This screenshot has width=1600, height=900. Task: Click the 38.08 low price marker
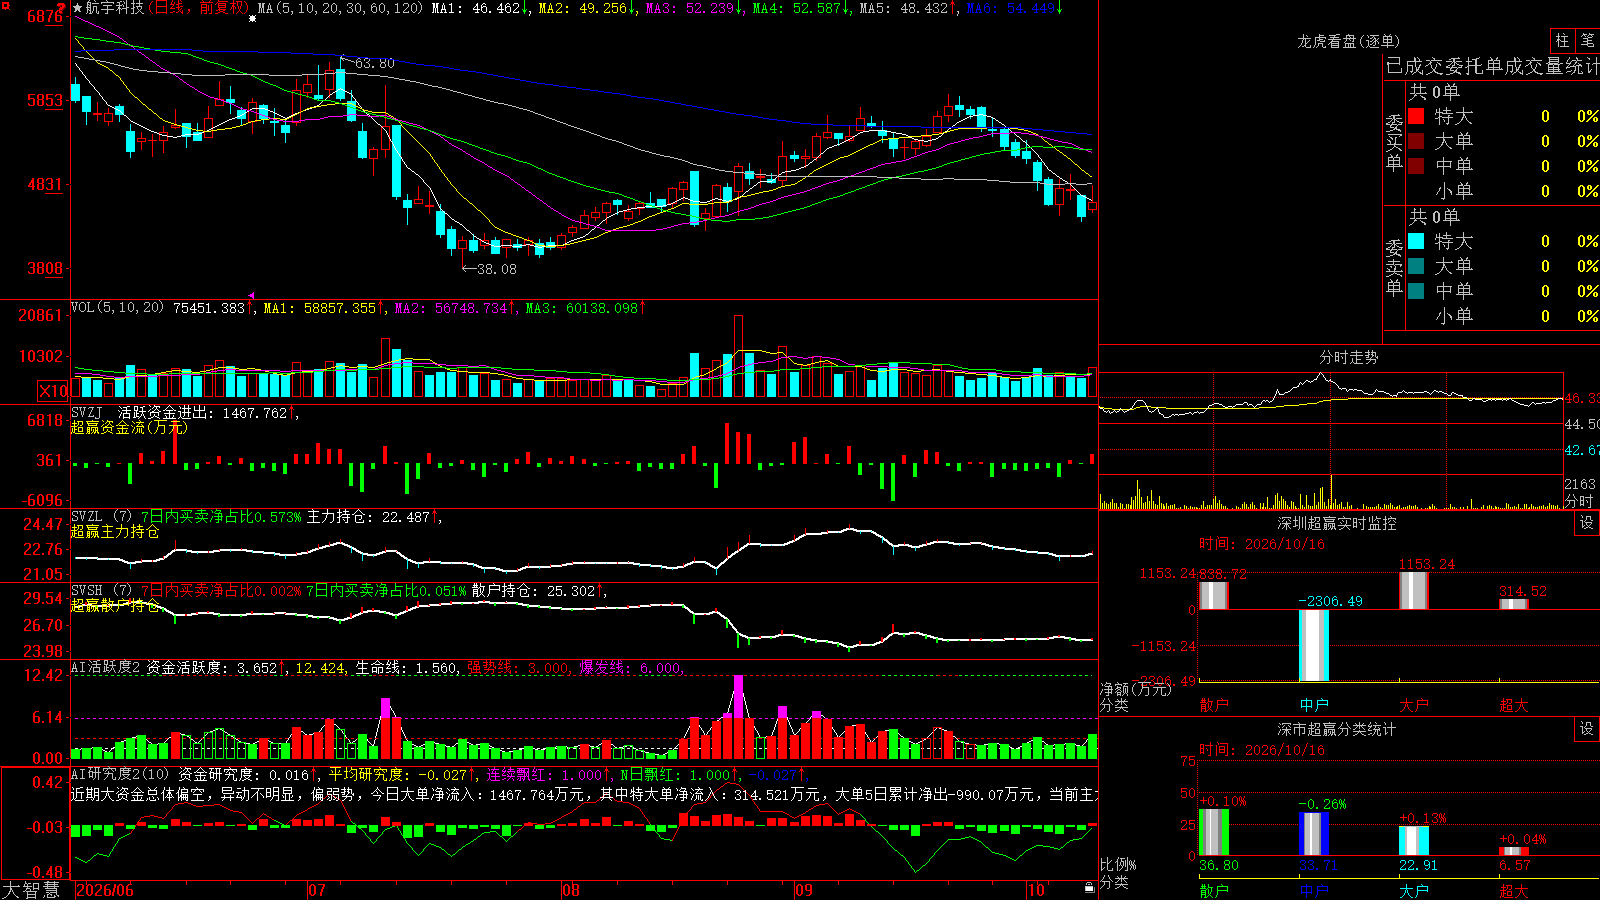coord(497,269)
